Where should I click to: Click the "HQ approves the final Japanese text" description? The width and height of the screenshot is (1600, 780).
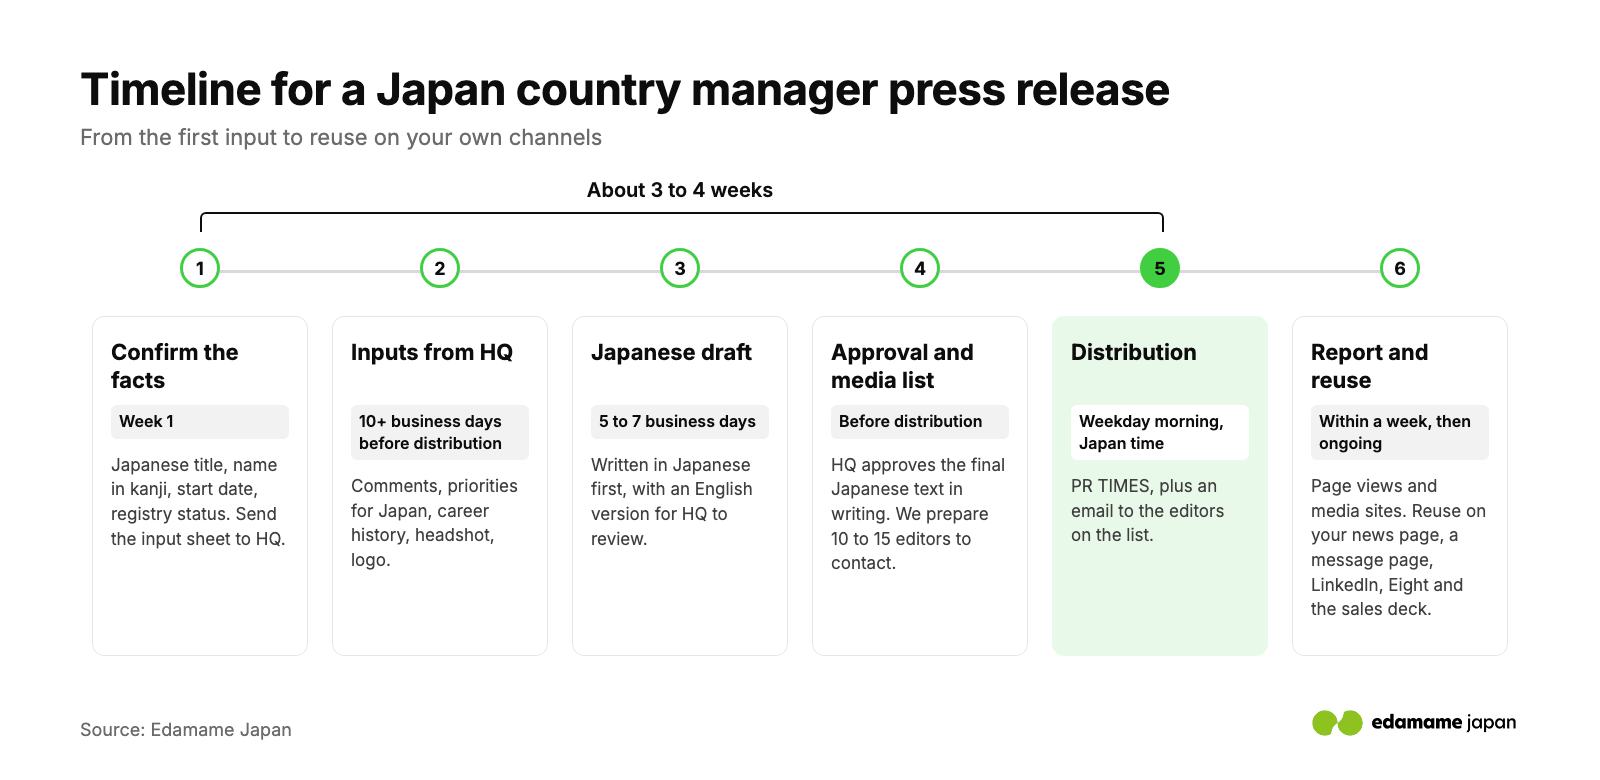(918, 514)
